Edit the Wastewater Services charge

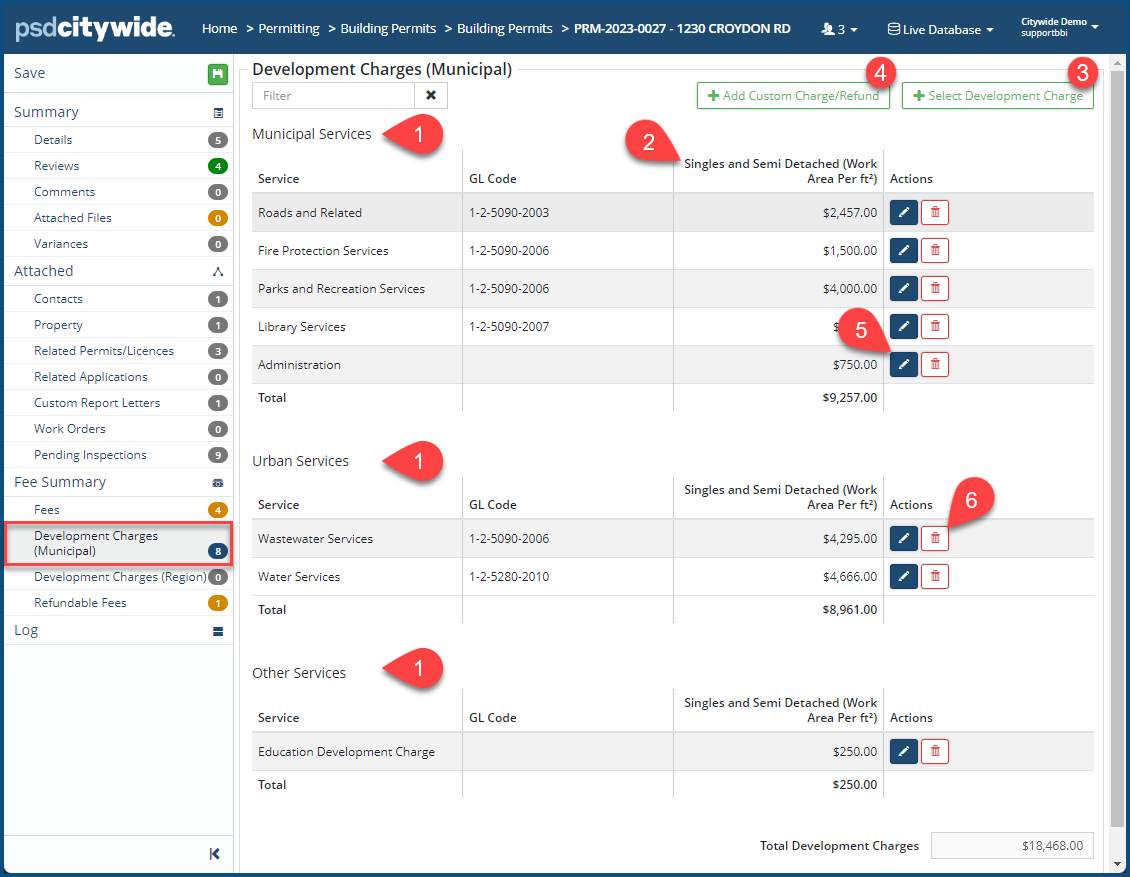(x=903, y=539)
